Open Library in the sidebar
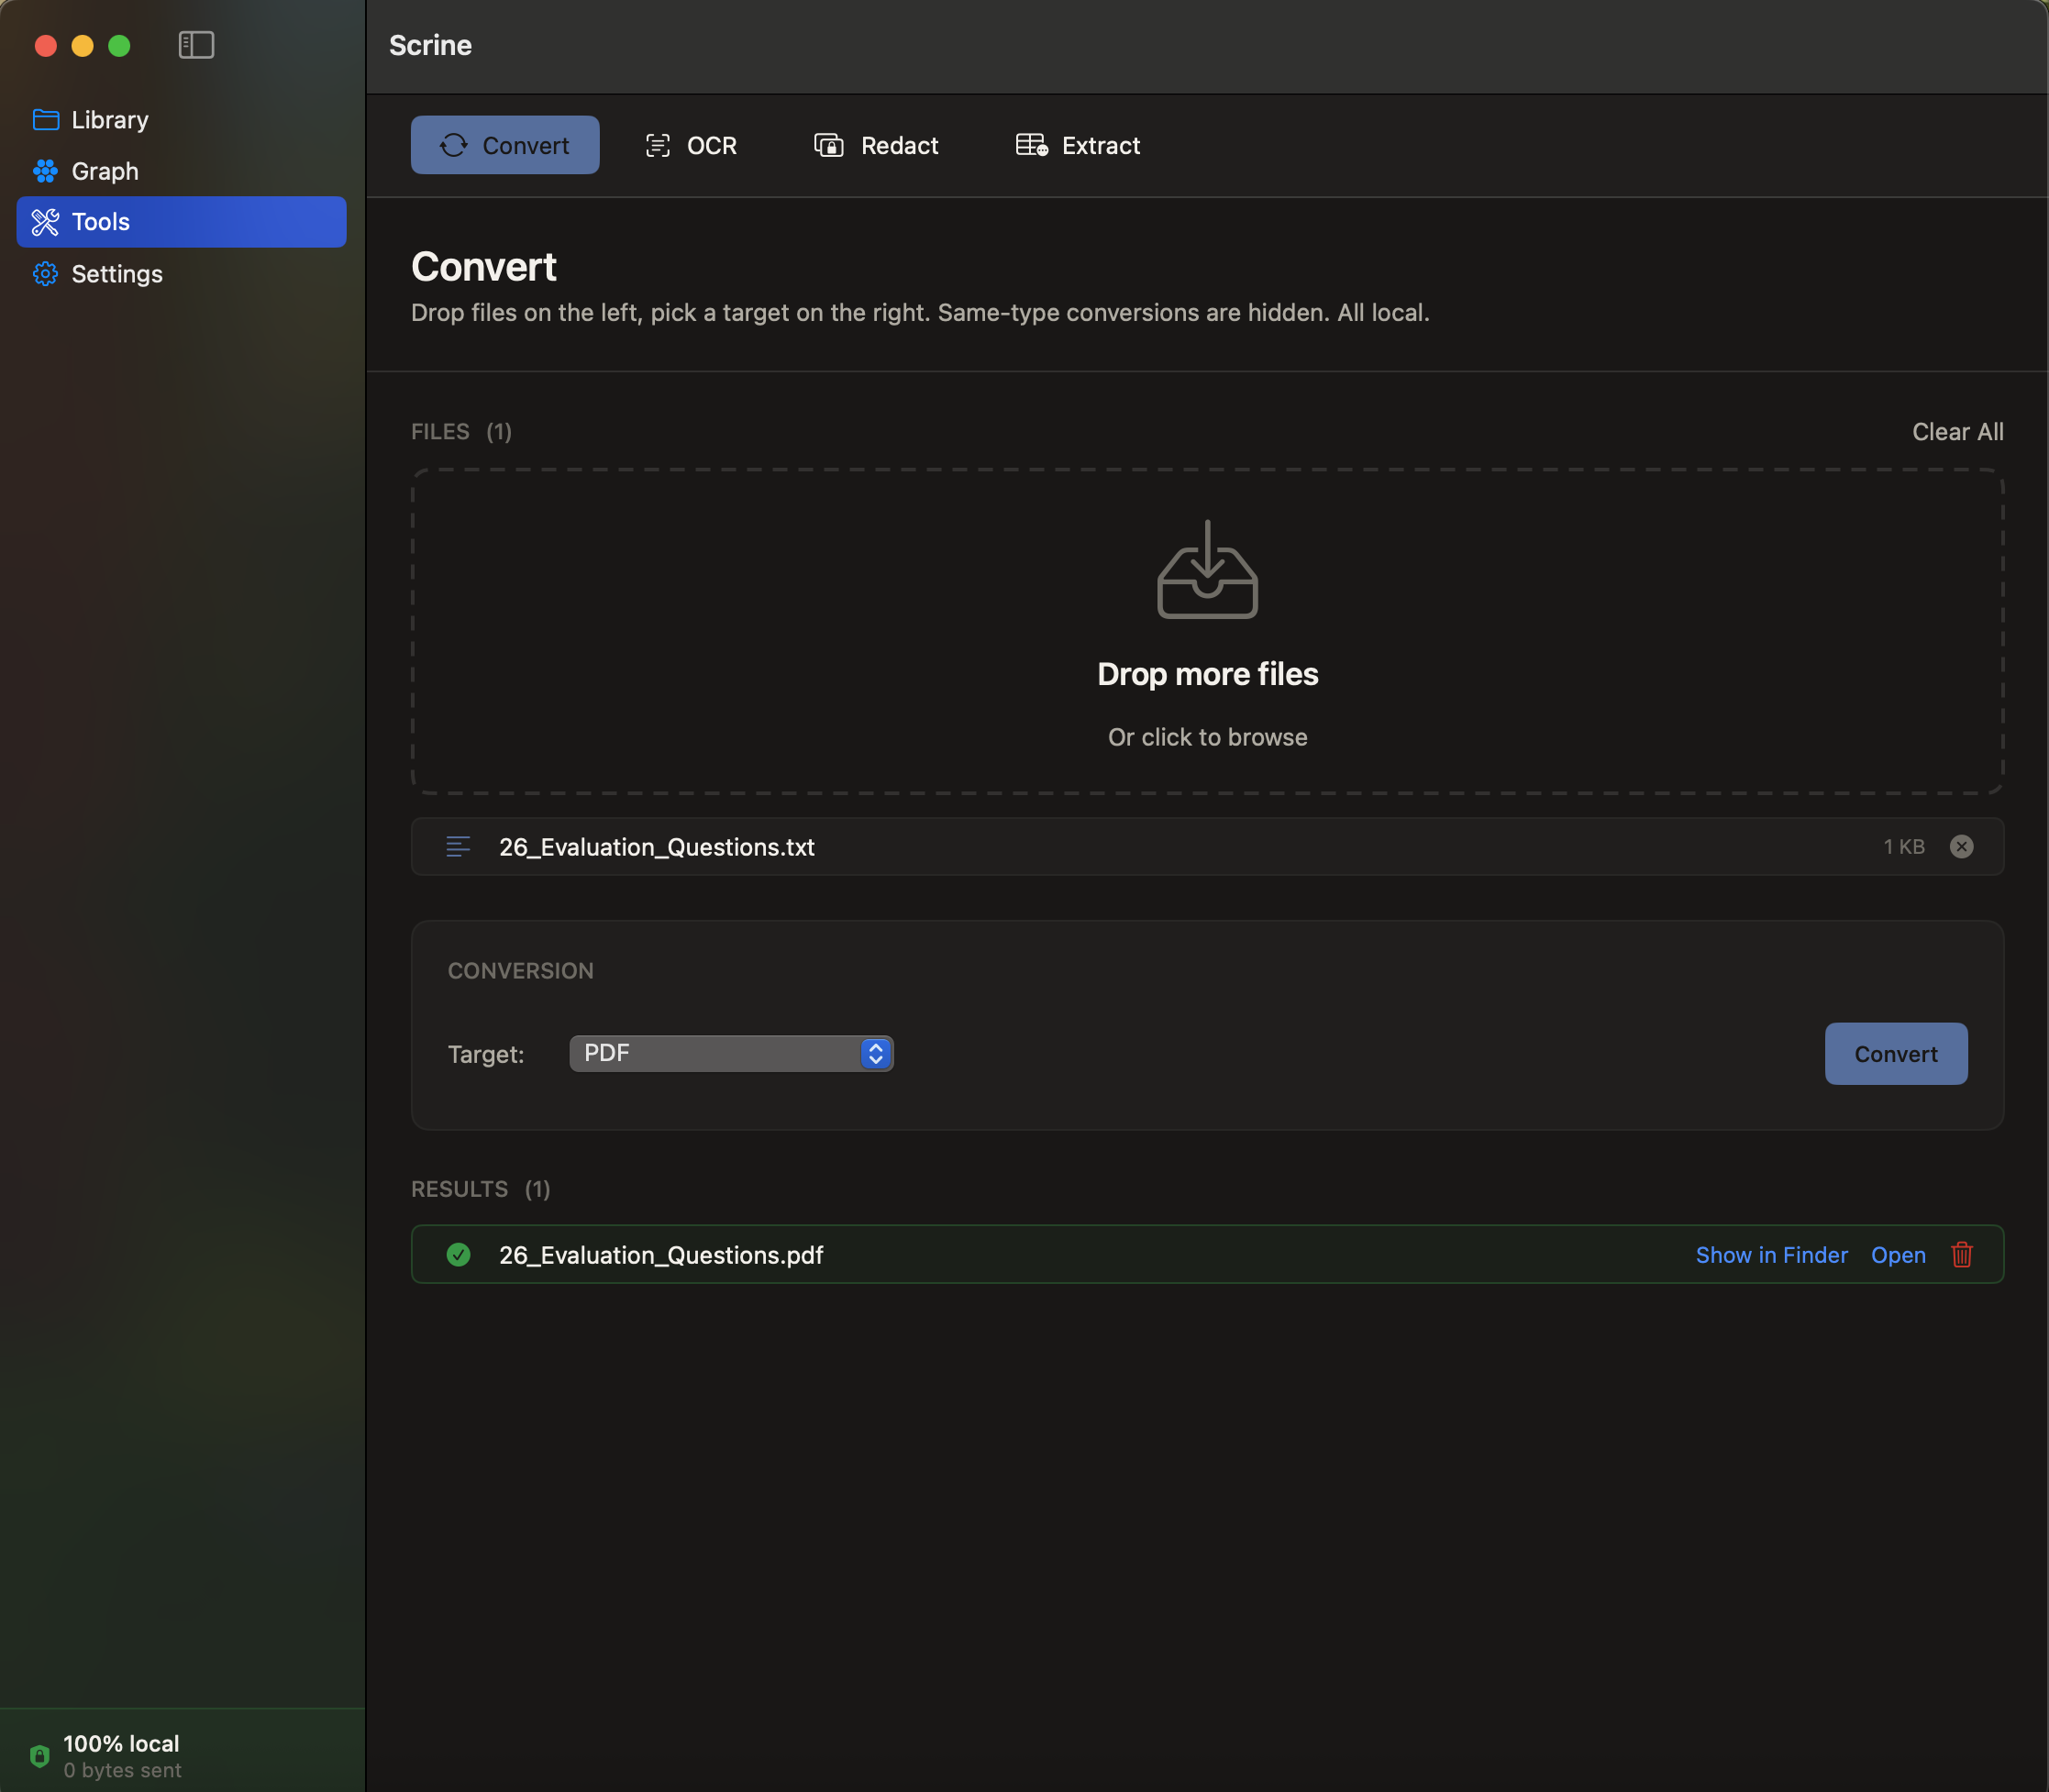Image resolution: width=2049 pixels, height=1792 pixels. [x=181, y=120]
